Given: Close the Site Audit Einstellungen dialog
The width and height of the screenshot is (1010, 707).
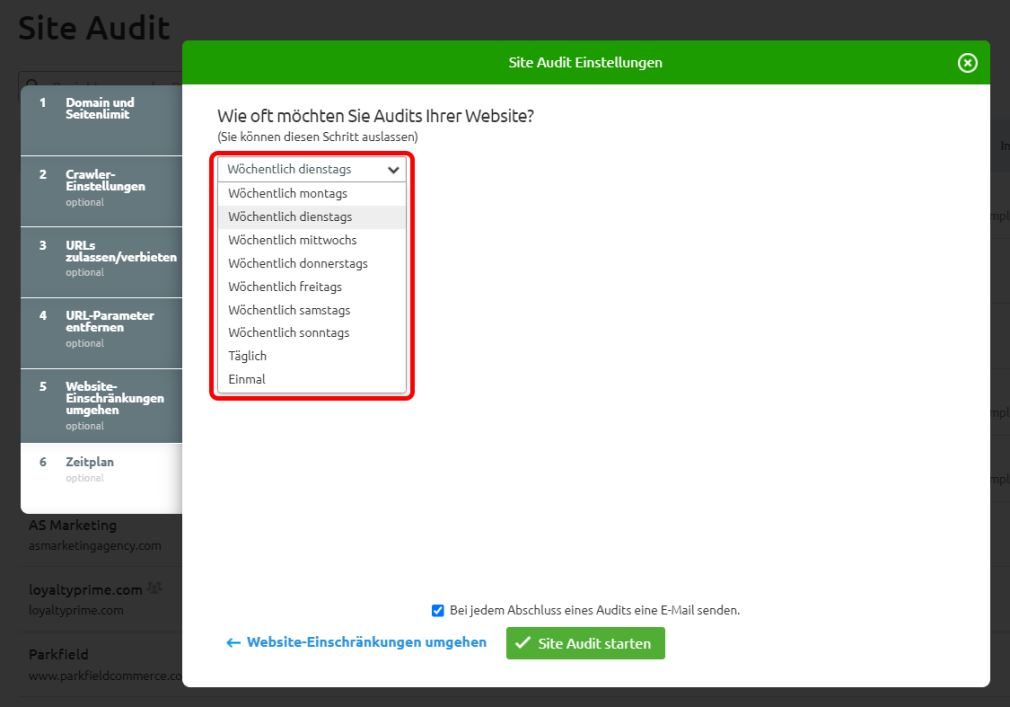Looking at the screenshot, I should (967, 63).
